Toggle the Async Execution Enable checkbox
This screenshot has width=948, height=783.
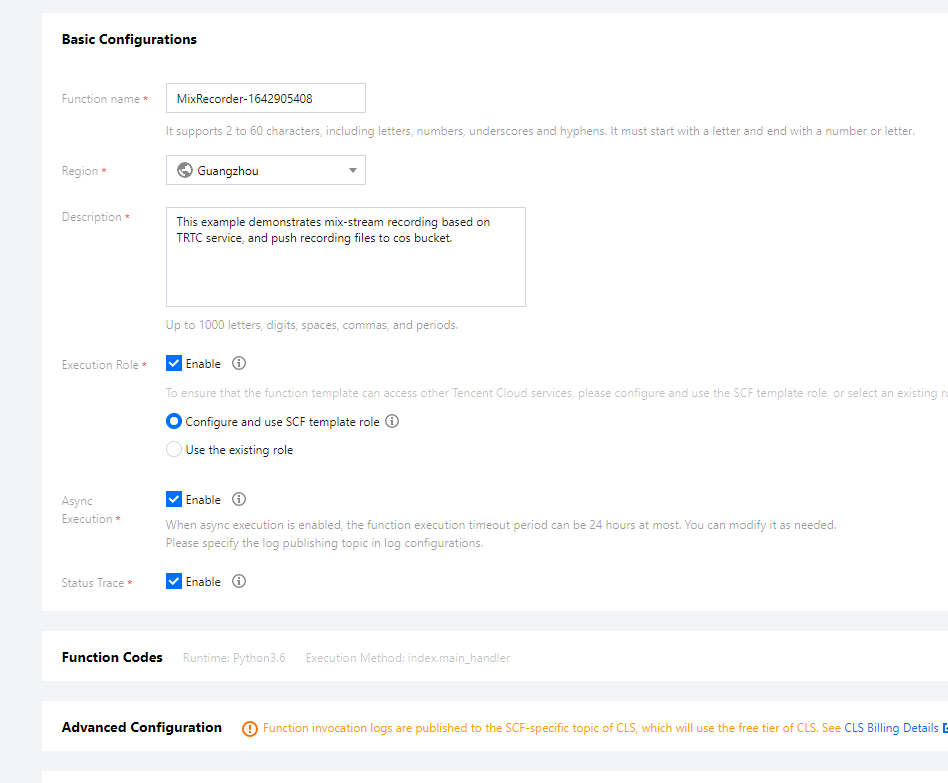[x=174, y=500]
